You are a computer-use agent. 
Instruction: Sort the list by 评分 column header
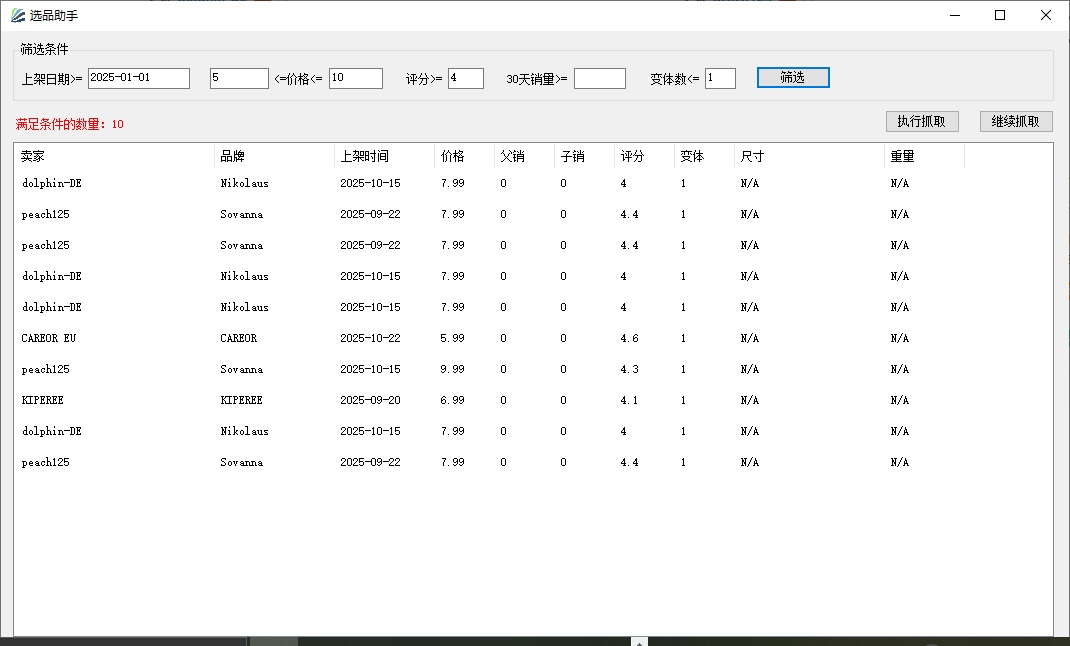(x=643, y=157)
